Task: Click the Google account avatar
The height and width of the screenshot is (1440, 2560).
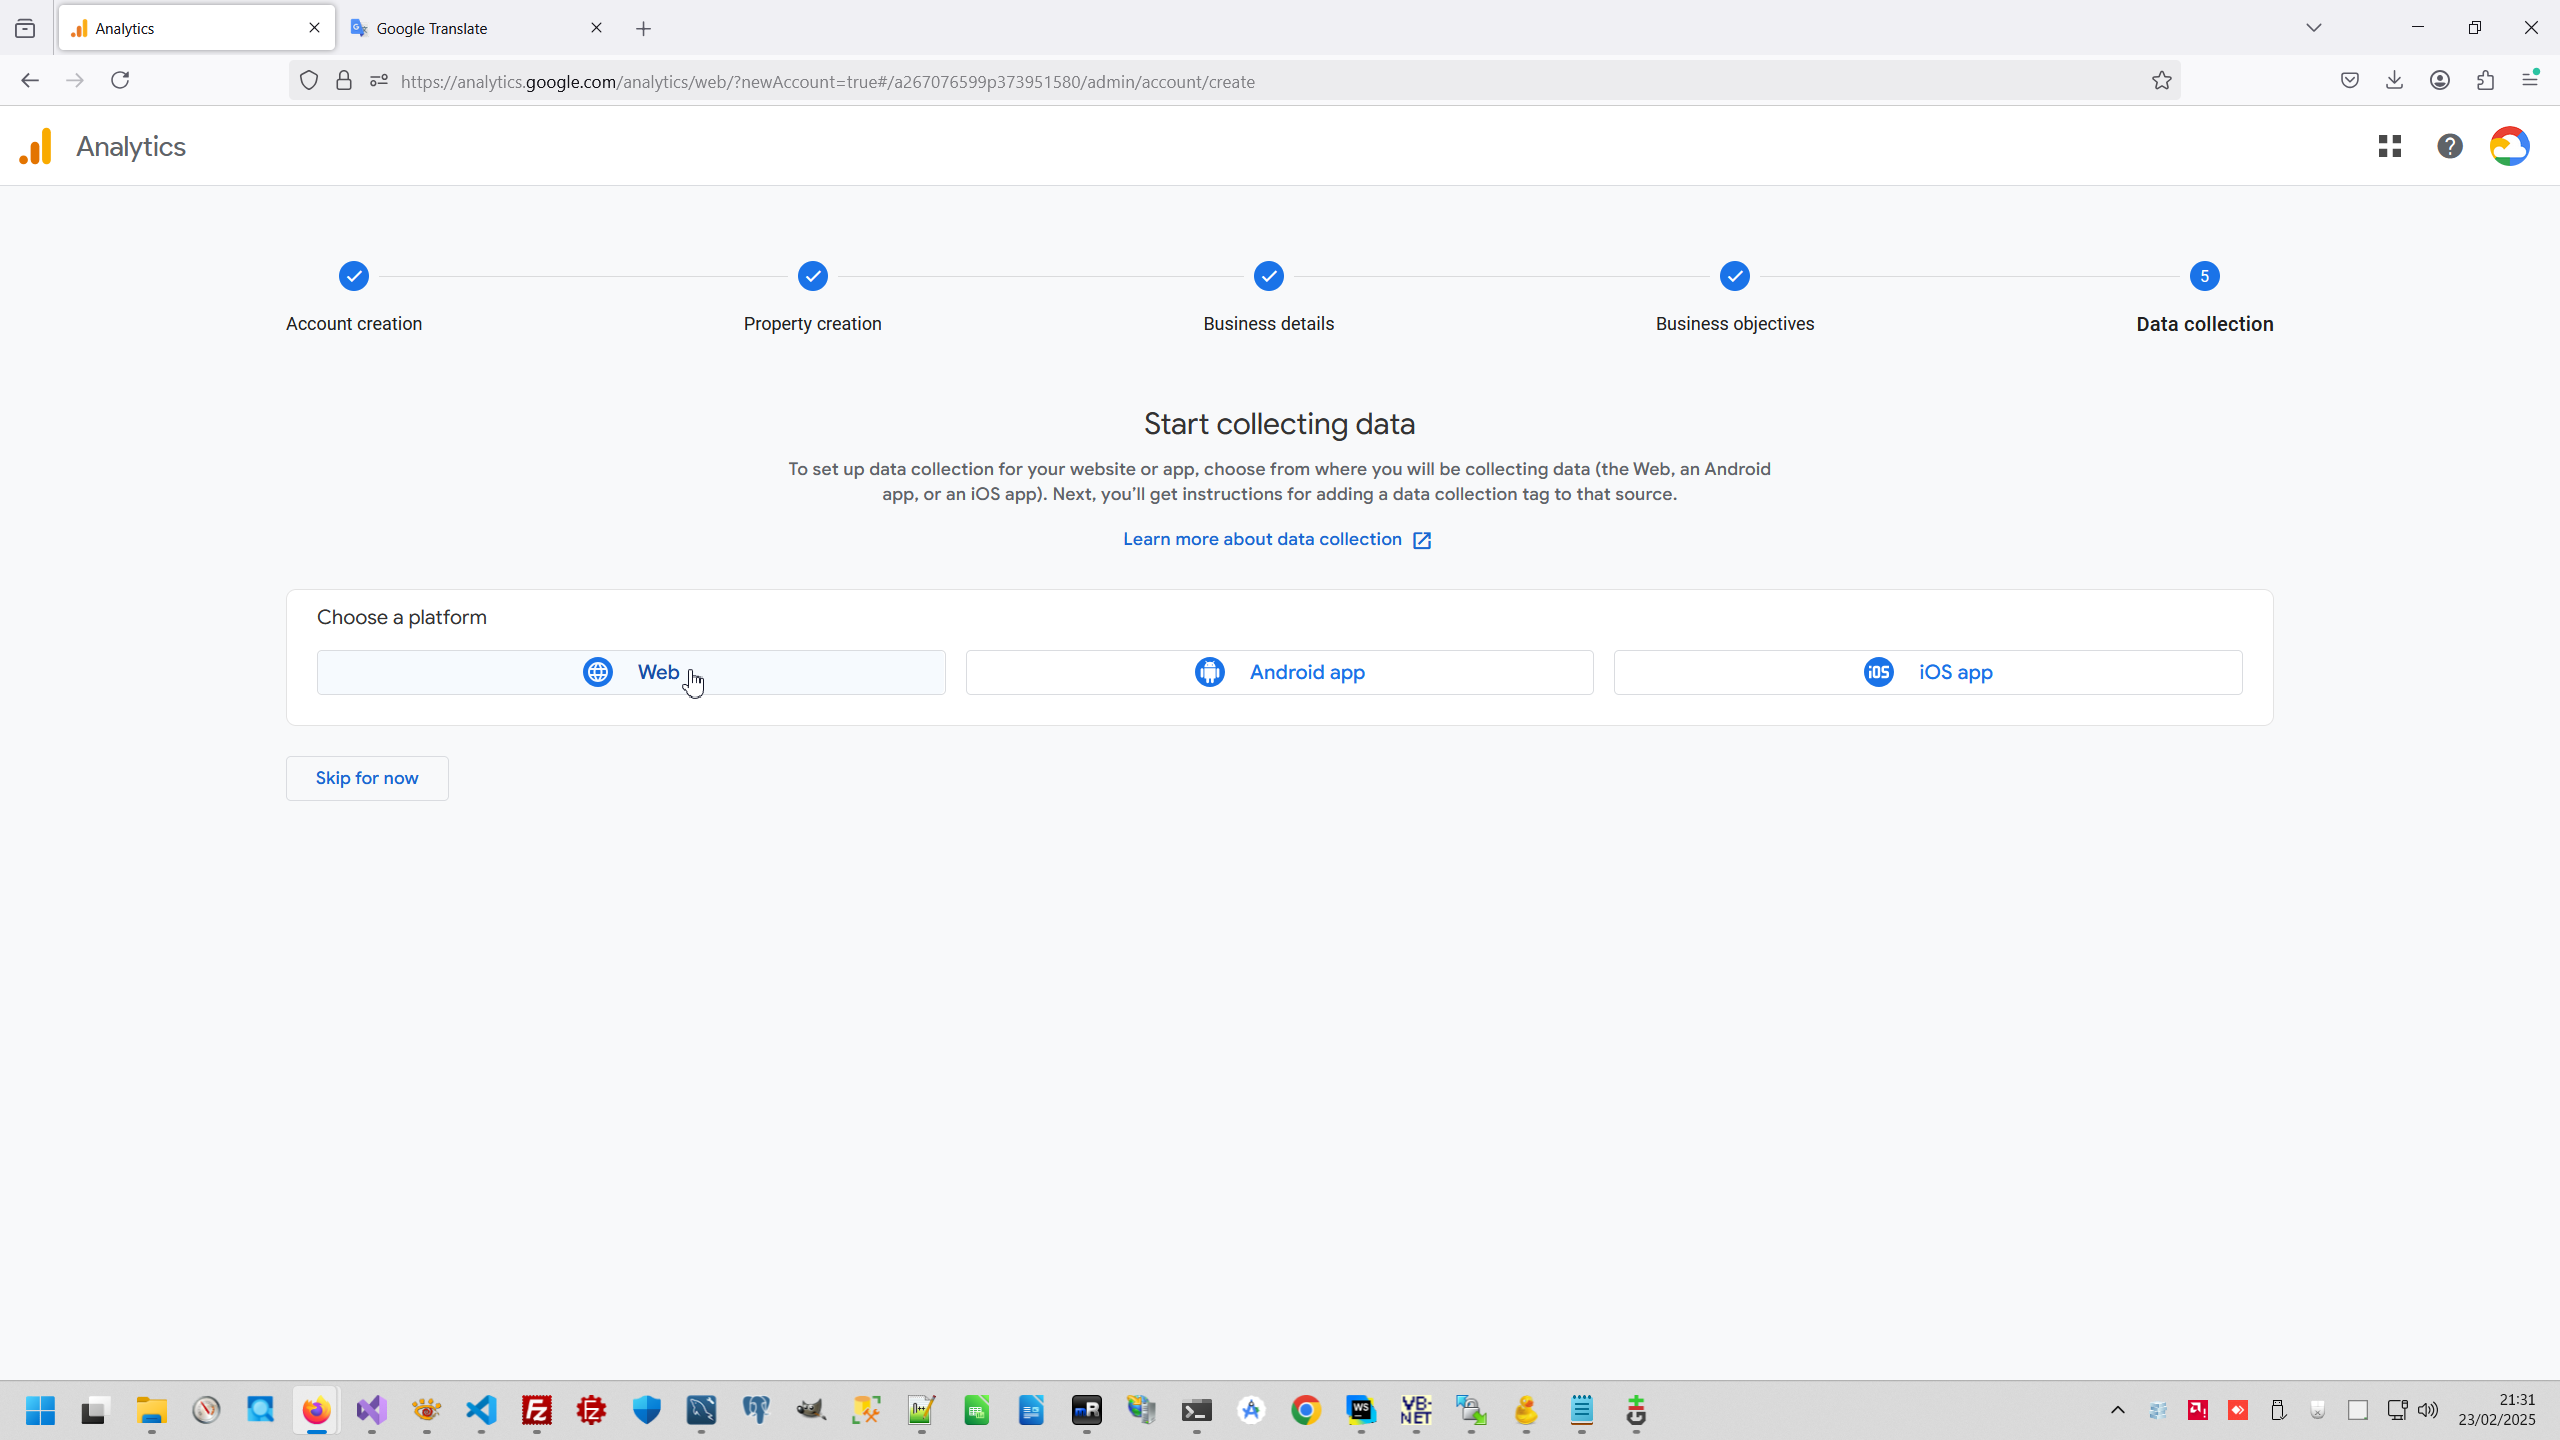Action: [2509, 147]
